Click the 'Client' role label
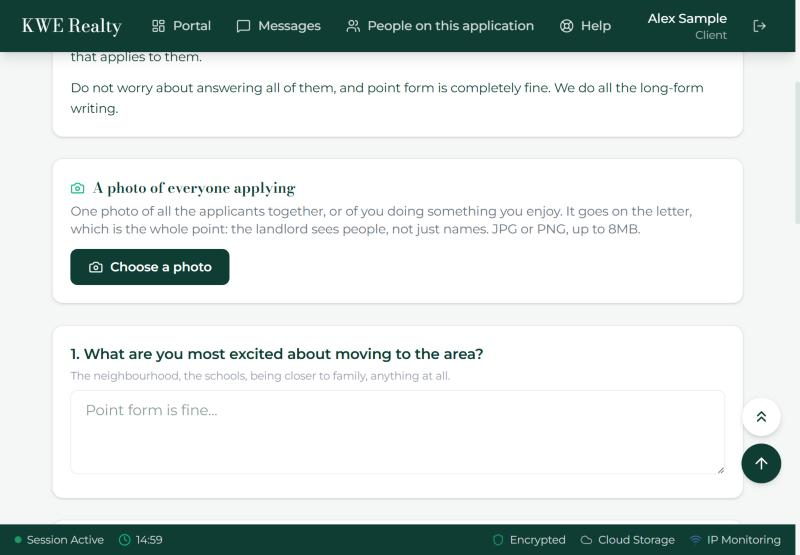The image size is (800, 555). 711,35
